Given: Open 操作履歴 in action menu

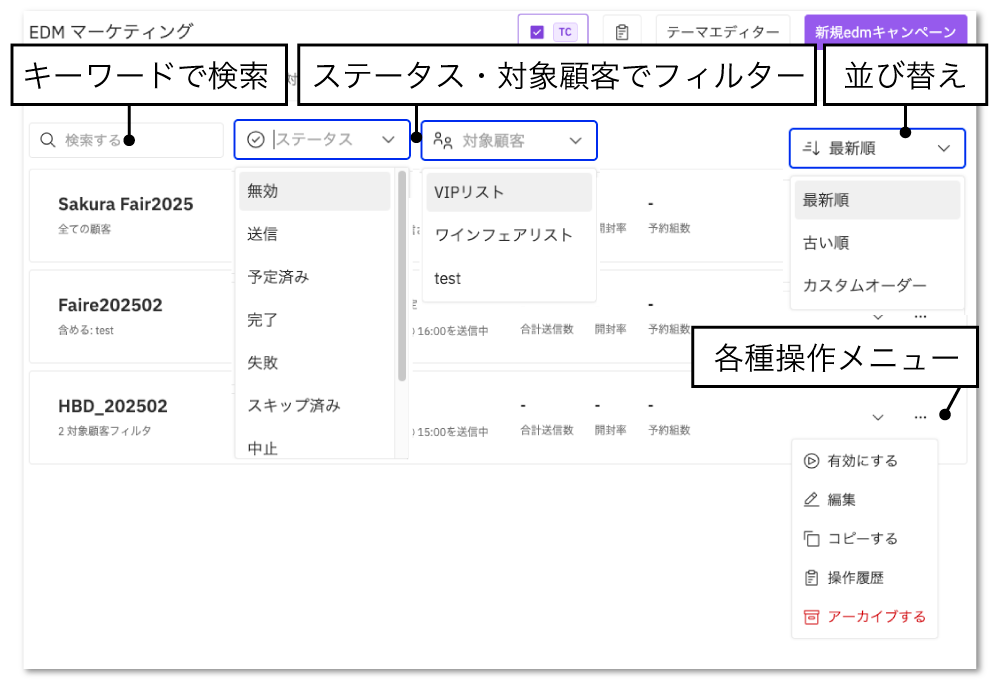Looking at the screenshot, I should tap(864, 577).
